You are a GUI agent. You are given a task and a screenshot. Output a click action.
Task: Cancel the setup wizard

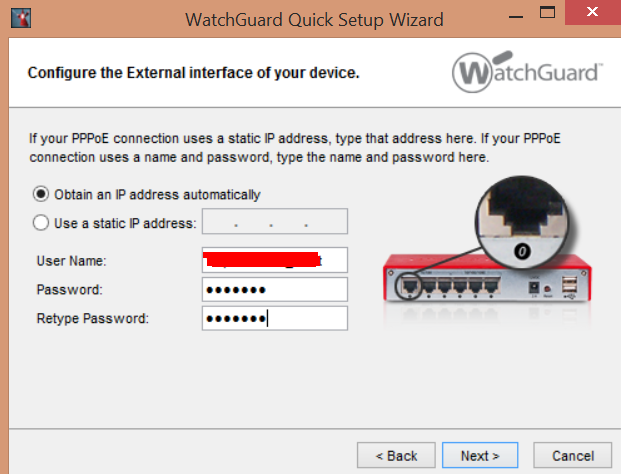[x=573, y=455]
